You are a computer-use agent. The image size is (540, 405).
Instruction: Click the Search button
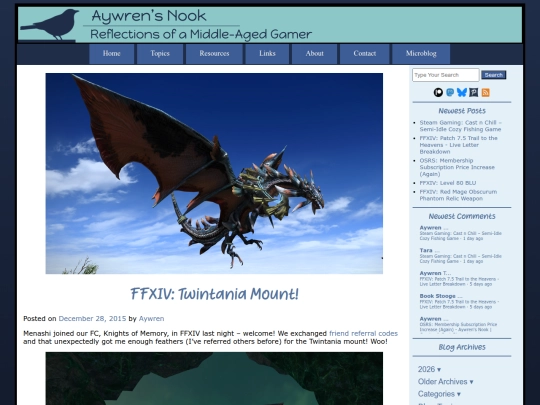click(x=494, y=75)
